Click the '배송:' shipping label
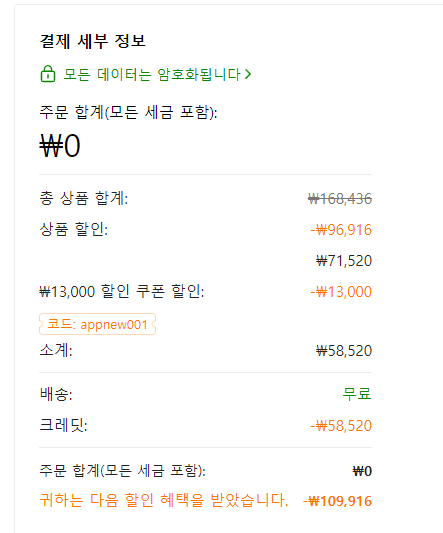 (x=56, y=394)
